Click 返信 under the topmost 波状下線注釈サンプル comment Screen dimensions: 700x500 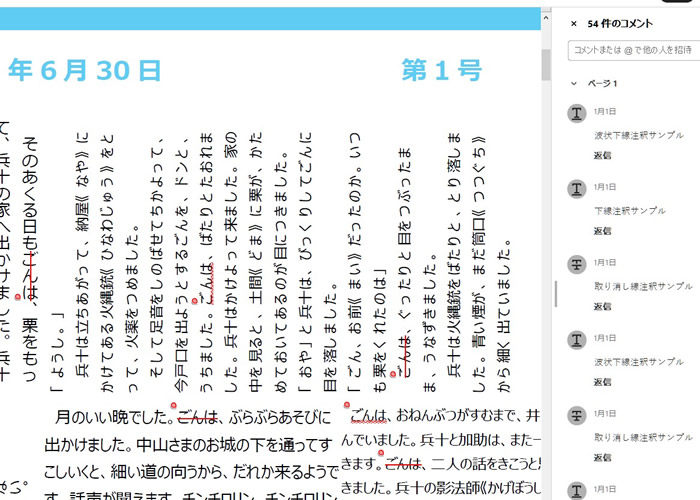coord(602,155)
